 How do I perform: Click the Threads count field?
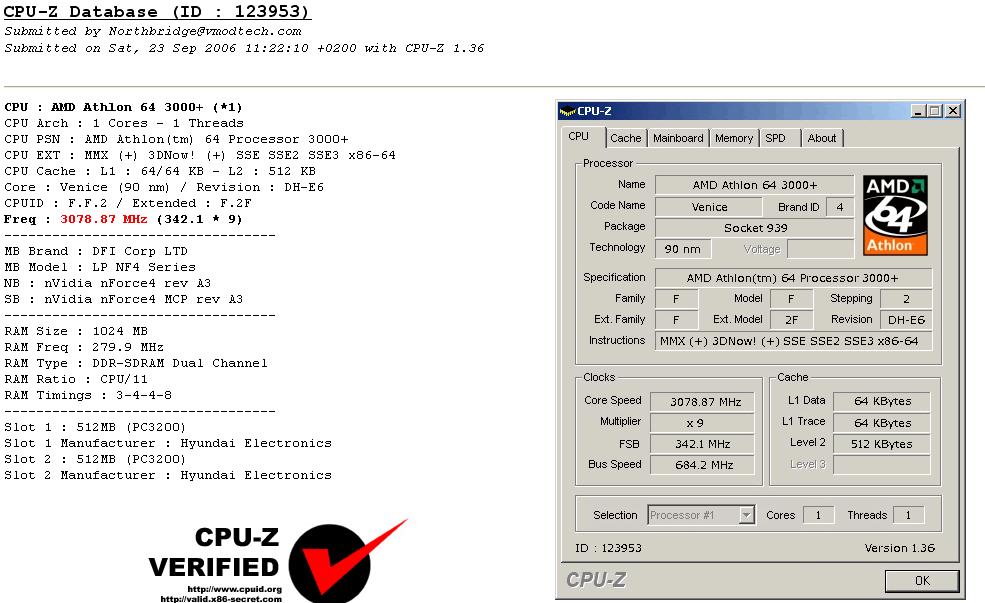click(908, 515)
